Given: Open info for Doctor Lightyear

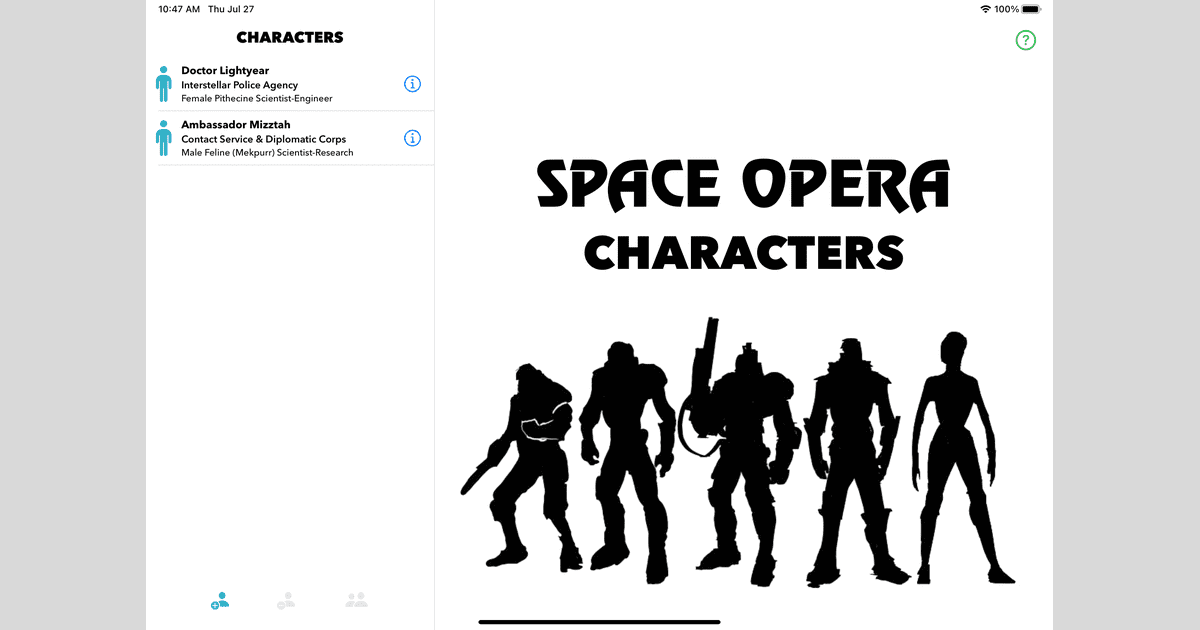Looking at the screenshot, I should [x=412, y=84].
